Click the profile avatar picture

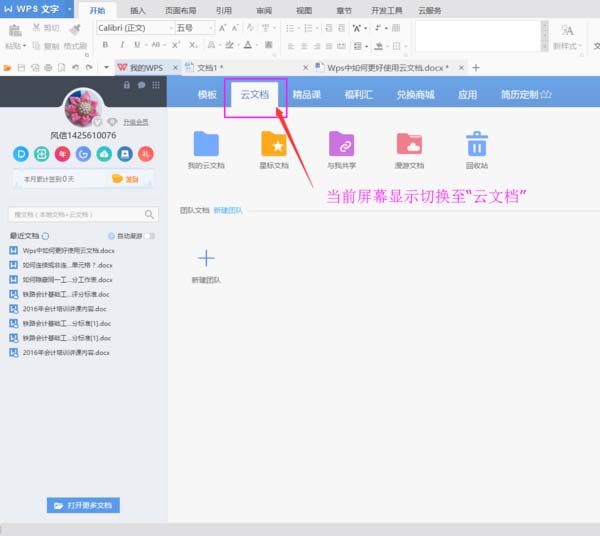pyautogui.click(x=83, y=107)
